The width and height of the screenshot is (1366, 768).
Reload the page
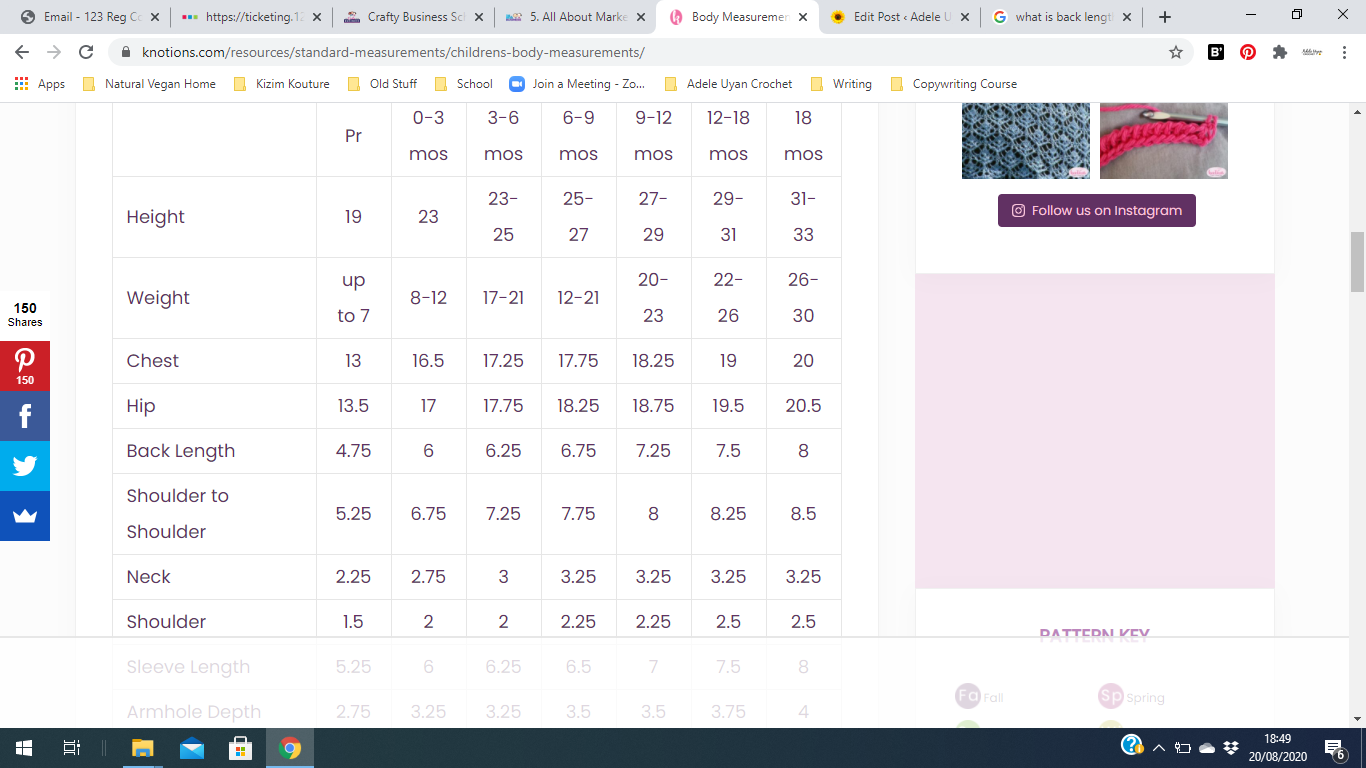[x=86, y=53]
